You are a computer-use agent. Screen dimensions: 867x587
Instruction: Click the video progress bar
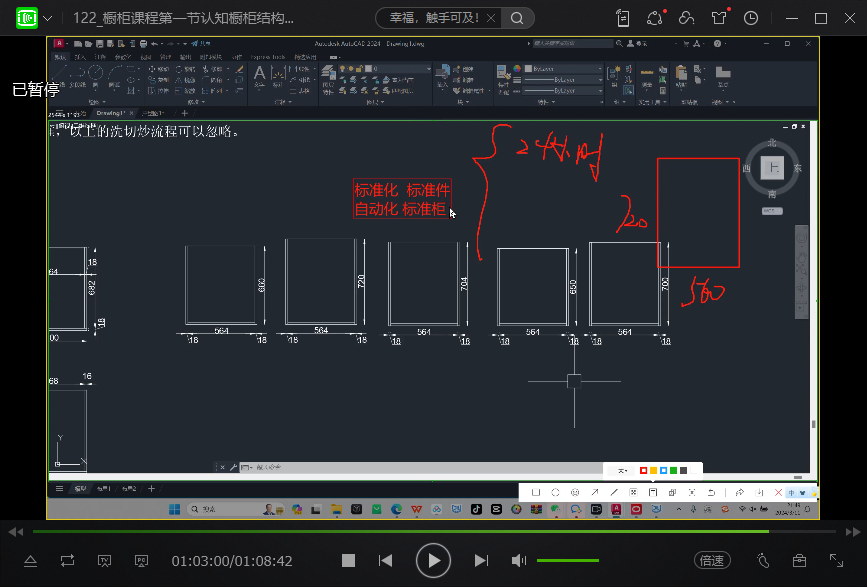coord(400,531)
